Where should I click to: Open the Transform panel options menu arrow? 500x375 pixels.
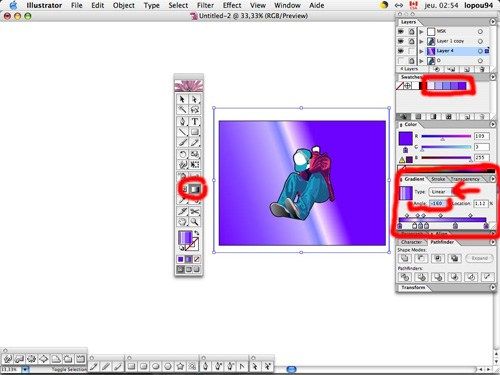(493, 287)
